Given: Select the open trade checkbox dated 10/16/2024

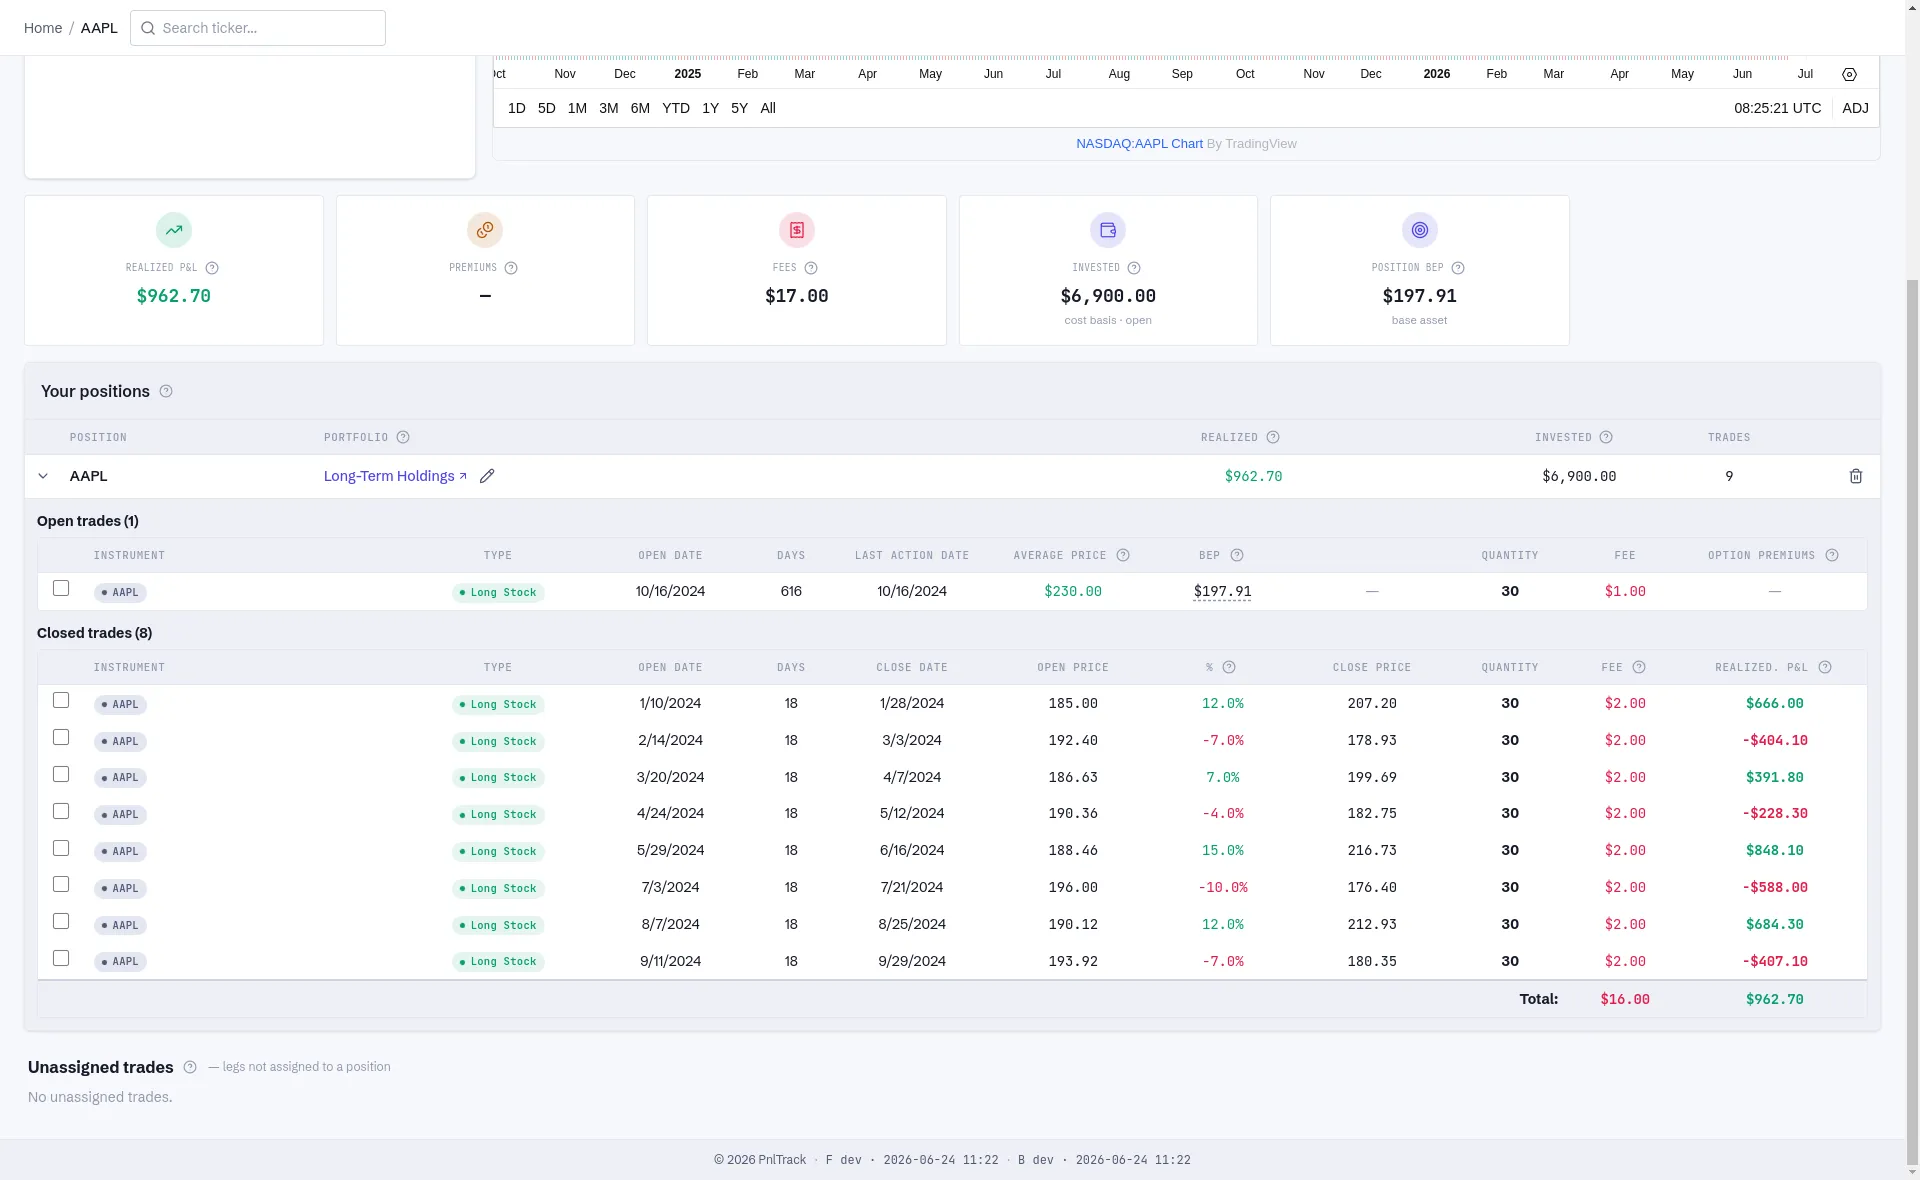Looking at the screenshot, I should coord(61,588).
